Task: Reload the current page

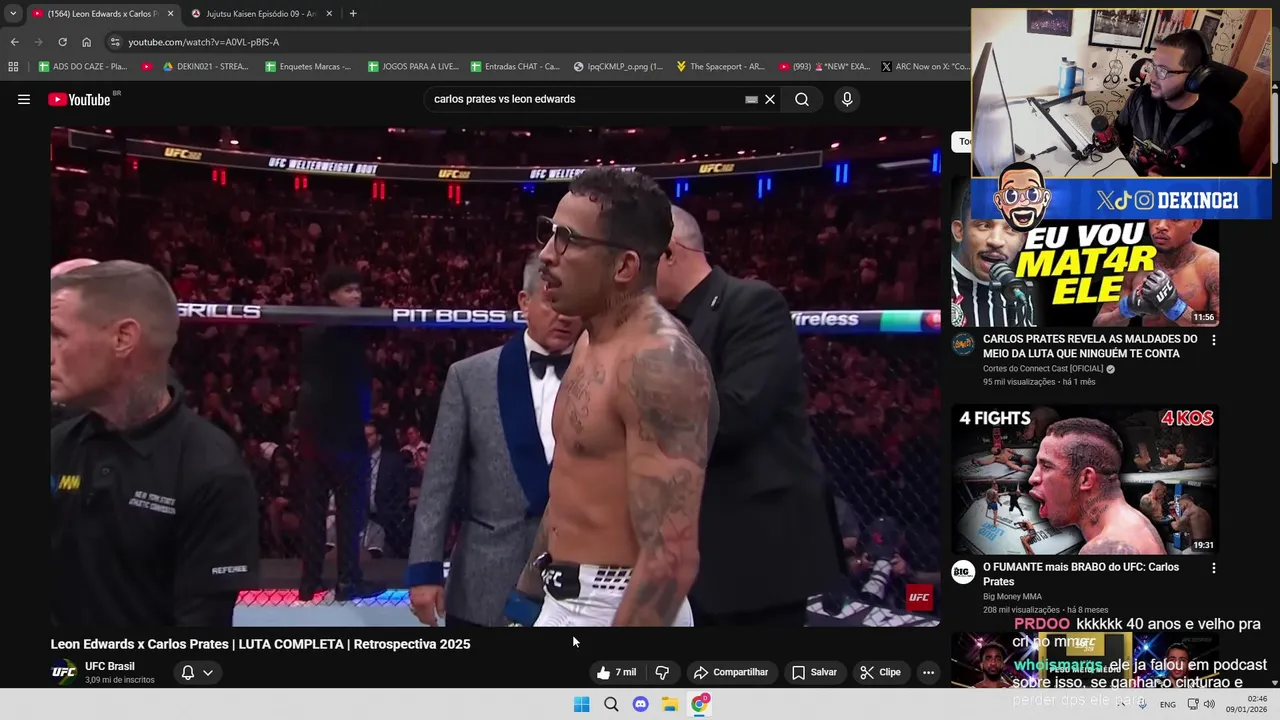Action: (62, 42)
